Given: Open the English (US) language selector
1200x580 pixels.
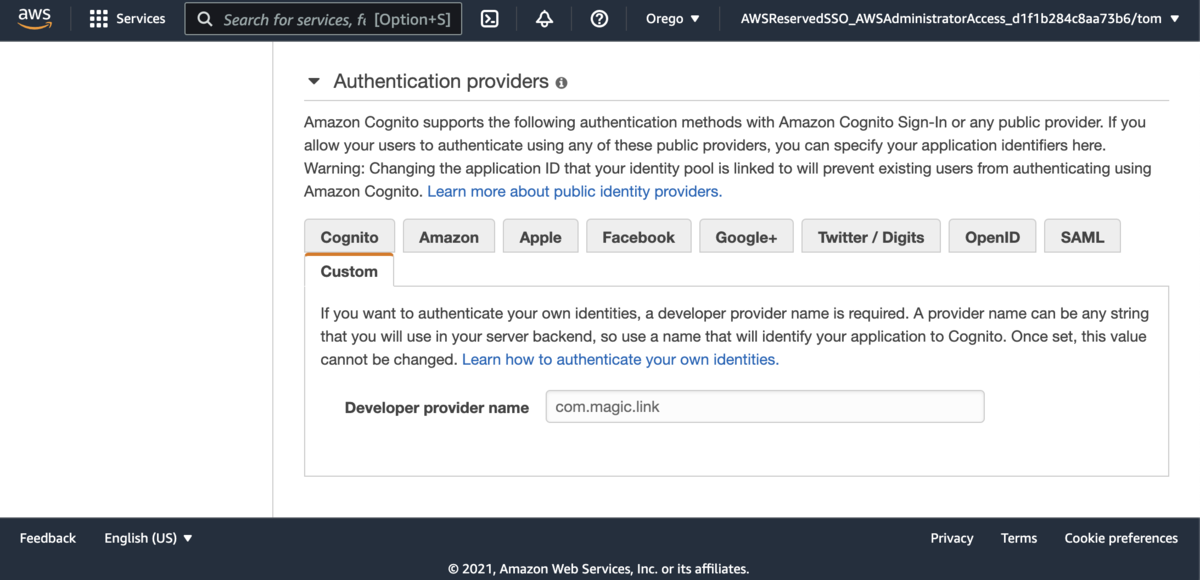Looking at the screenshot, I should click(149, 538).
